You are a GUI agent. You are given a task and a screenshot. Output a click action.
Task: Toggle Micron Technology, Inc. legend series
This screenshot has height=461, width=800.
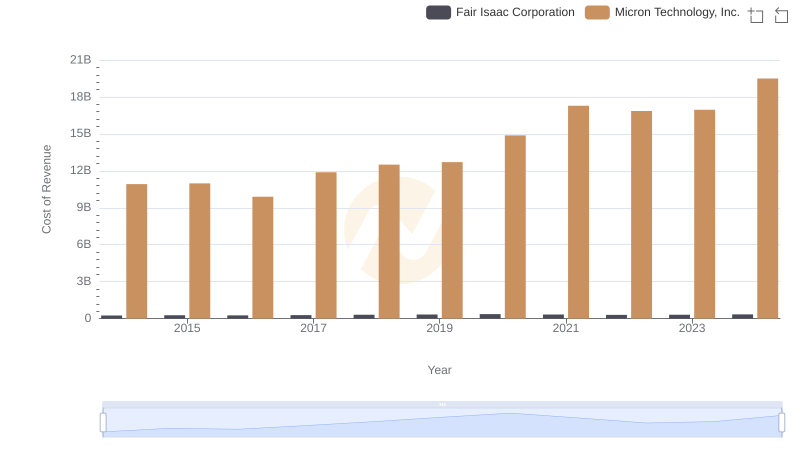pyautogui.click(x=662, y=12)
